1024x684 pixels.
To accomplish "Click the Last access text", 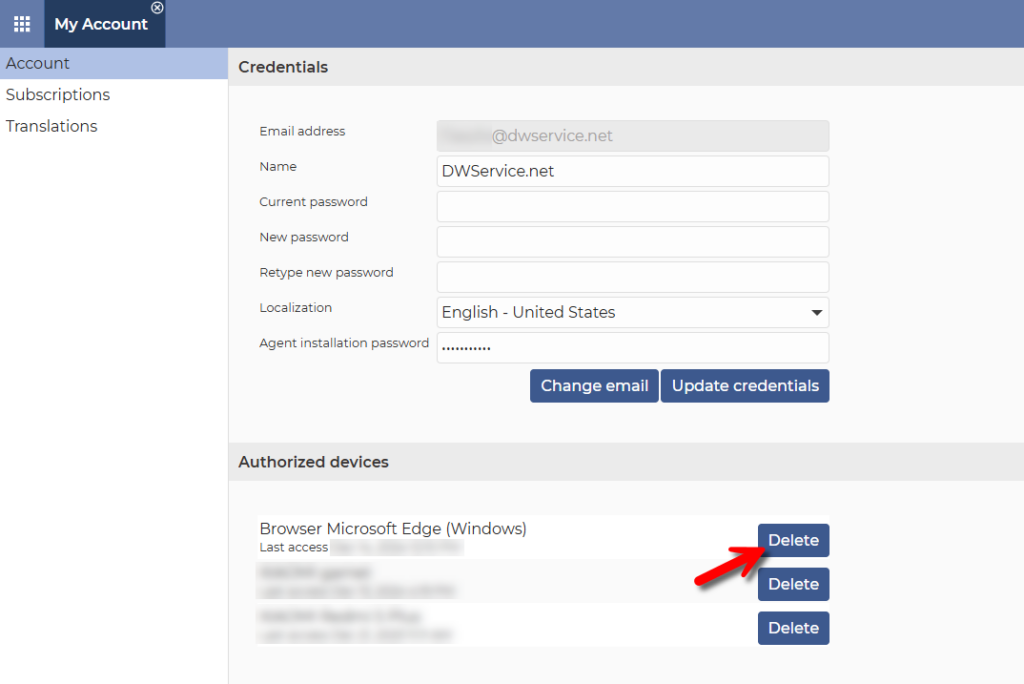I will [x=294, y=547].
